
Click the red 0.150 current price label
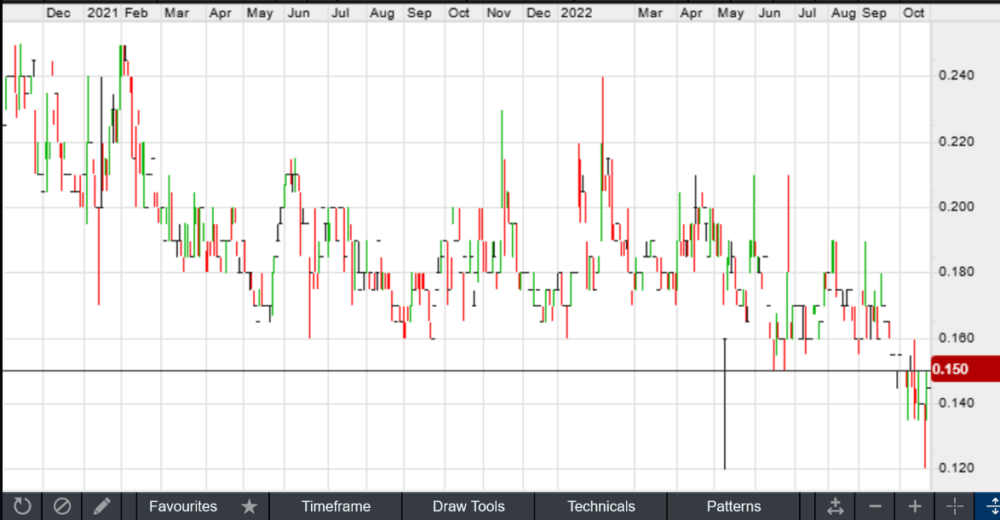click(x=966, y=369)
